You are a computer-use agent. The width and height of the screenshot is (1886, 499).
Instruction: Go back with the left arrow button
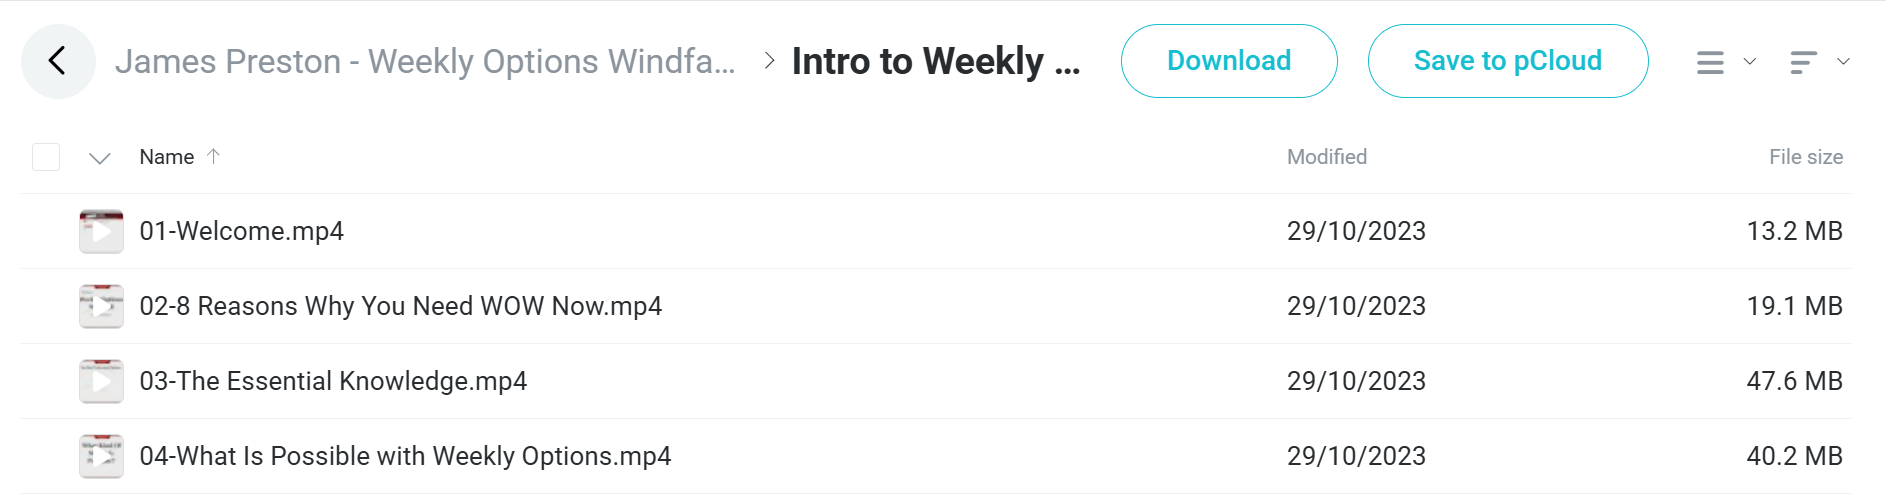click(58, 61)
